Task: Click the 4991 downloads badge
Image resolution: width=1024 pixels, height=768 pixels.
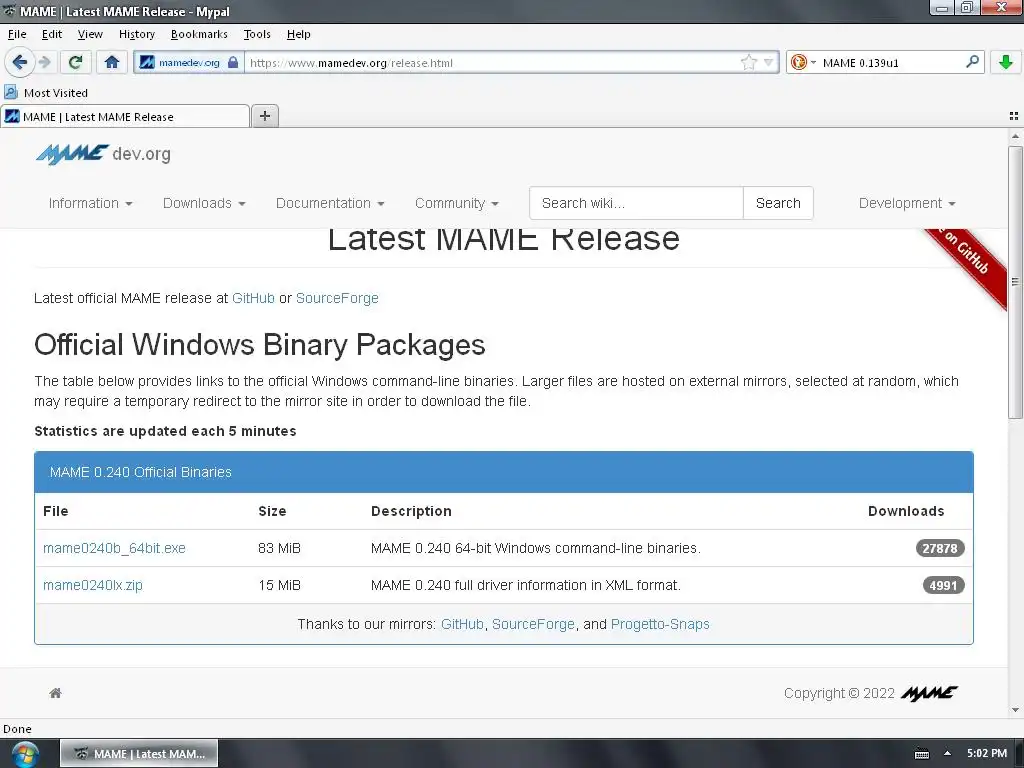Action: pyautogui.click(x=943, y=585)
